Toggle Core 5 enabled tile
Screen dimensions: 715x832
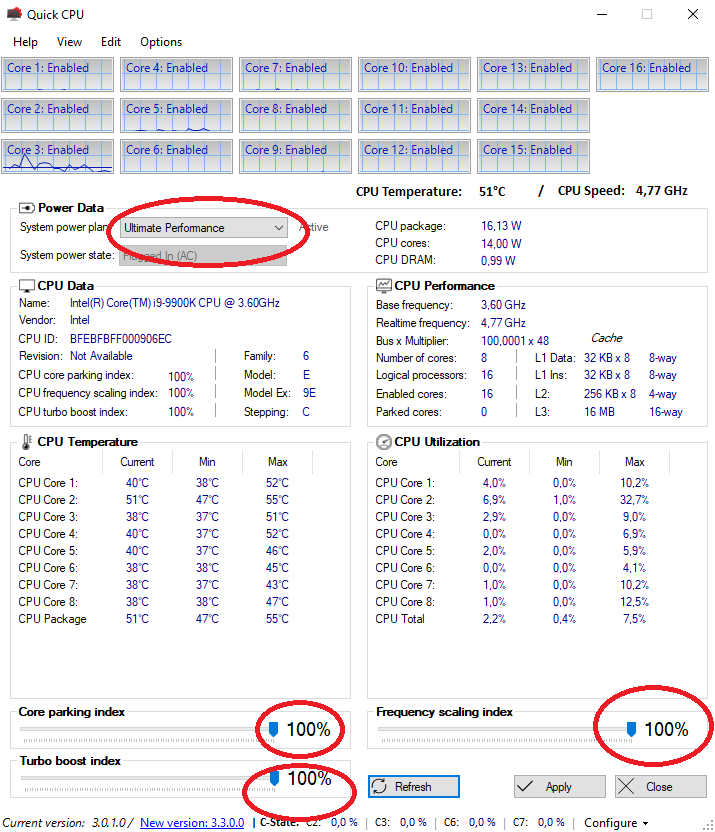pos(176,115)
